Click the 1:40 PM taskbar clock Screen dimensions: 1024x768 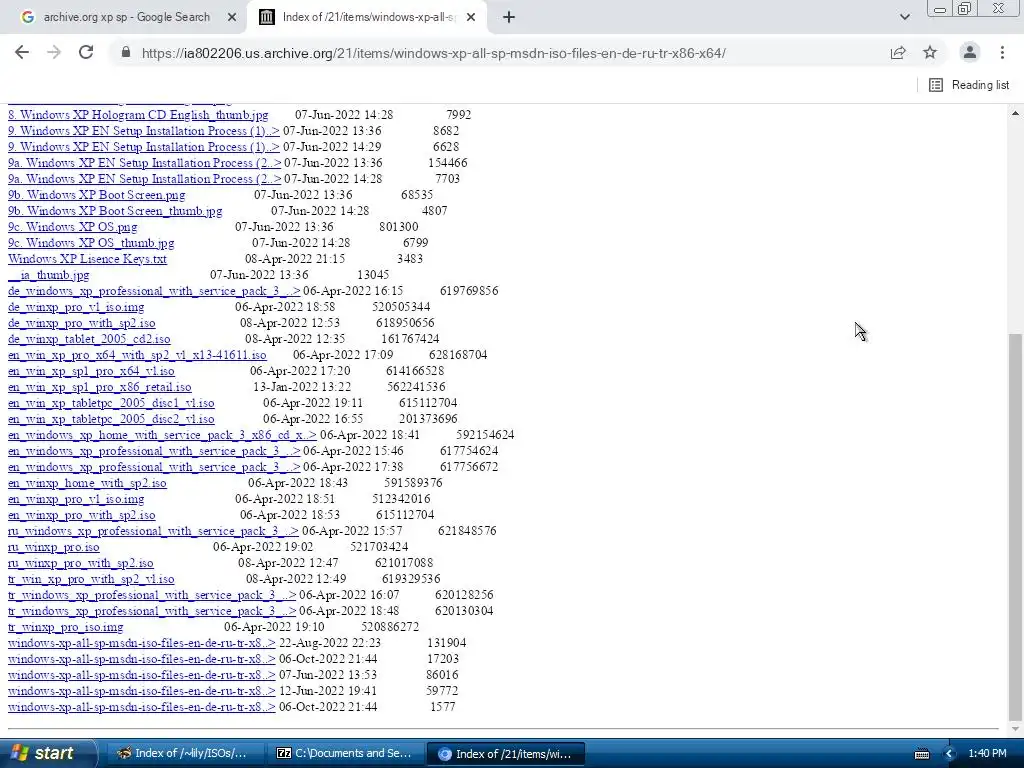(987, 753)
